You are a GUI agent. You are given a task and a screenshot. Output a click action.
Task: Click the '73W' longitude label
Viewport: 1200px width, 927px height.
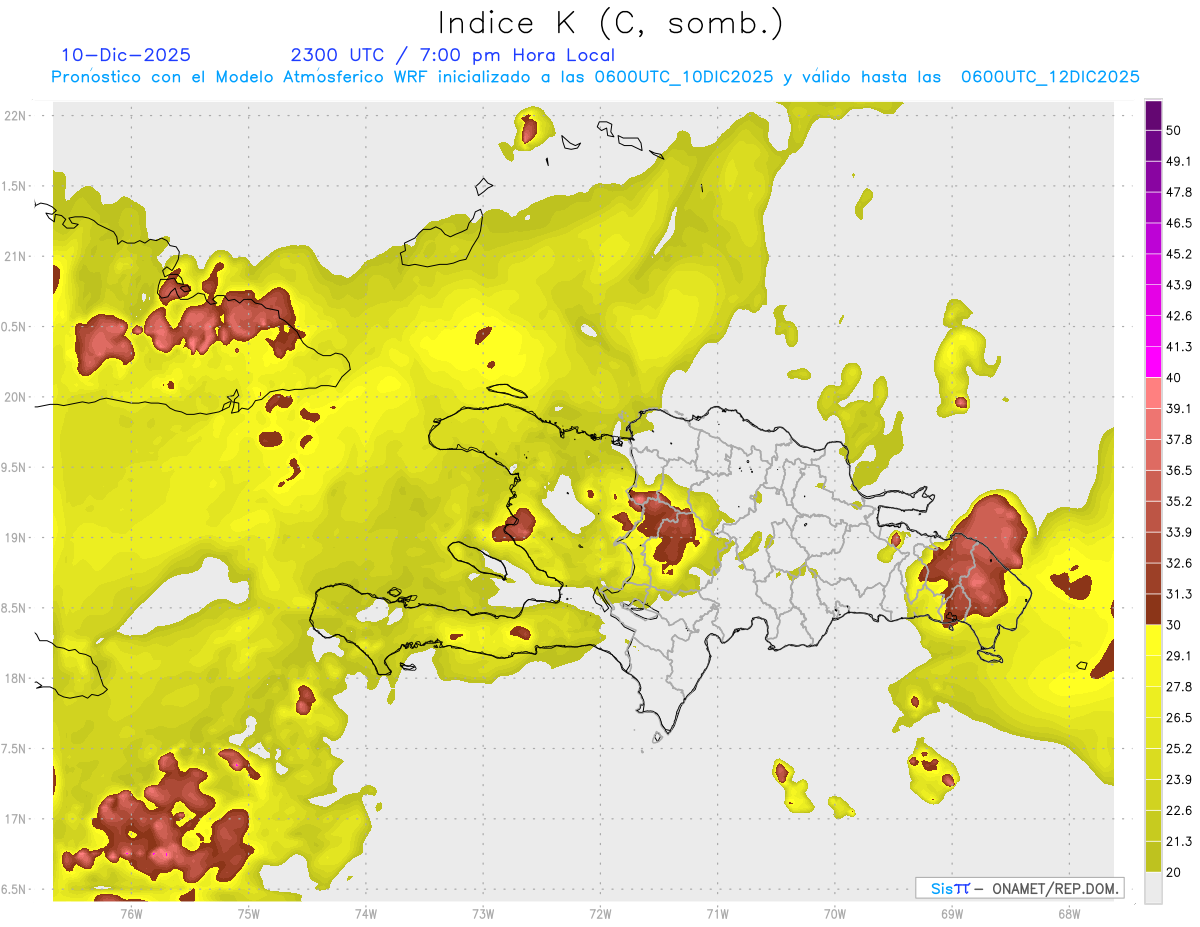(483, 913)
